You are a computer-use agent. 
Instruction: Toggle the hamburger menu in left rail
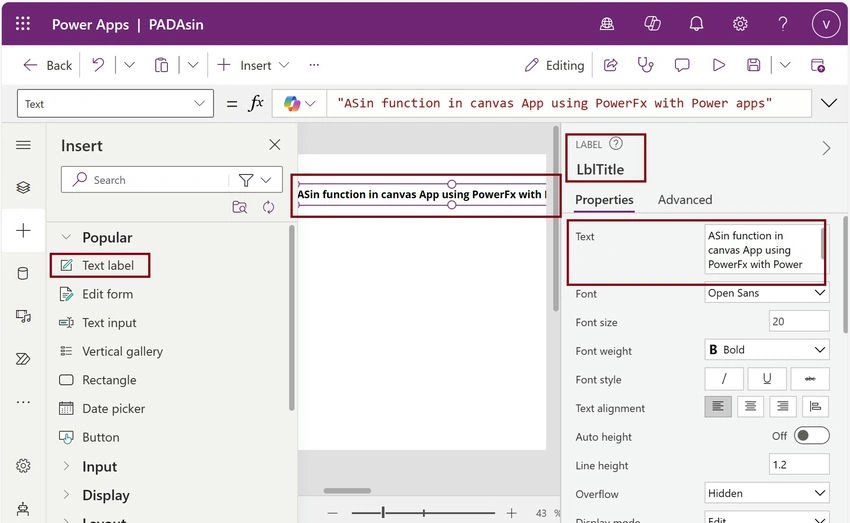(x=23, y=145)
